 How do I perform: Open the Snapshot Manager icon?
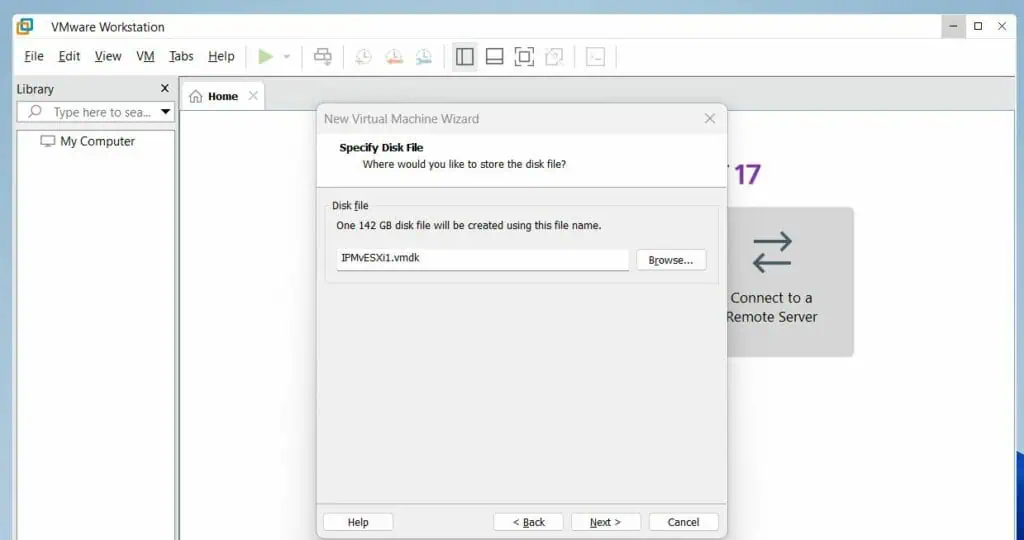pos(424,57)
